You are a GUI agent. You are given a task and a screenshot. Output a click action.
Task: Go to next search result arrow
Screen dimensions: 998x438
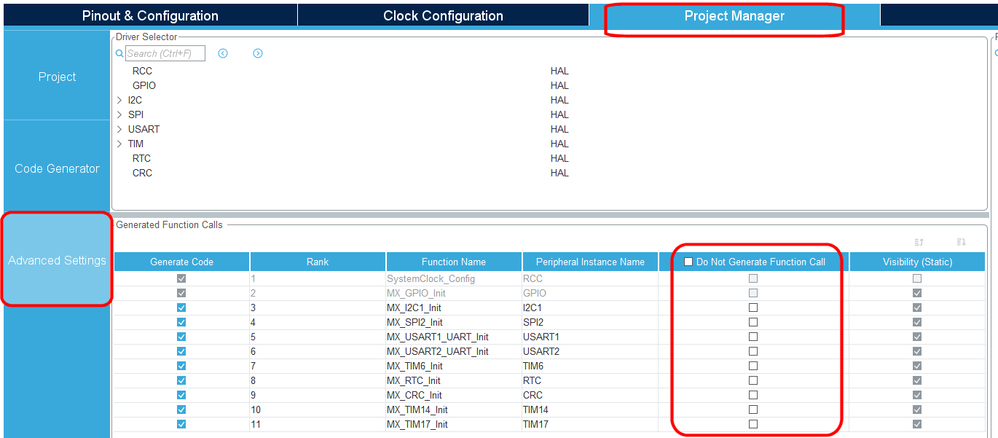[x=258, y=53]
